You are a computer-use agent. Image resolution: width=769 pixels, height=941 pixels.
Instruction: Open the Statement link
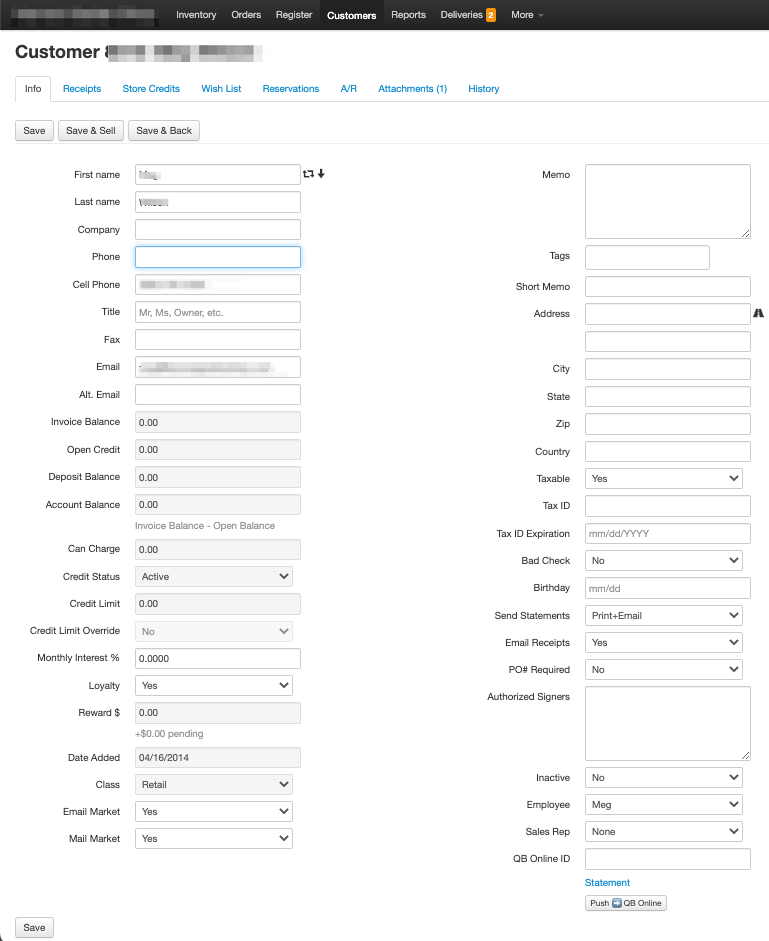(607, 883)
